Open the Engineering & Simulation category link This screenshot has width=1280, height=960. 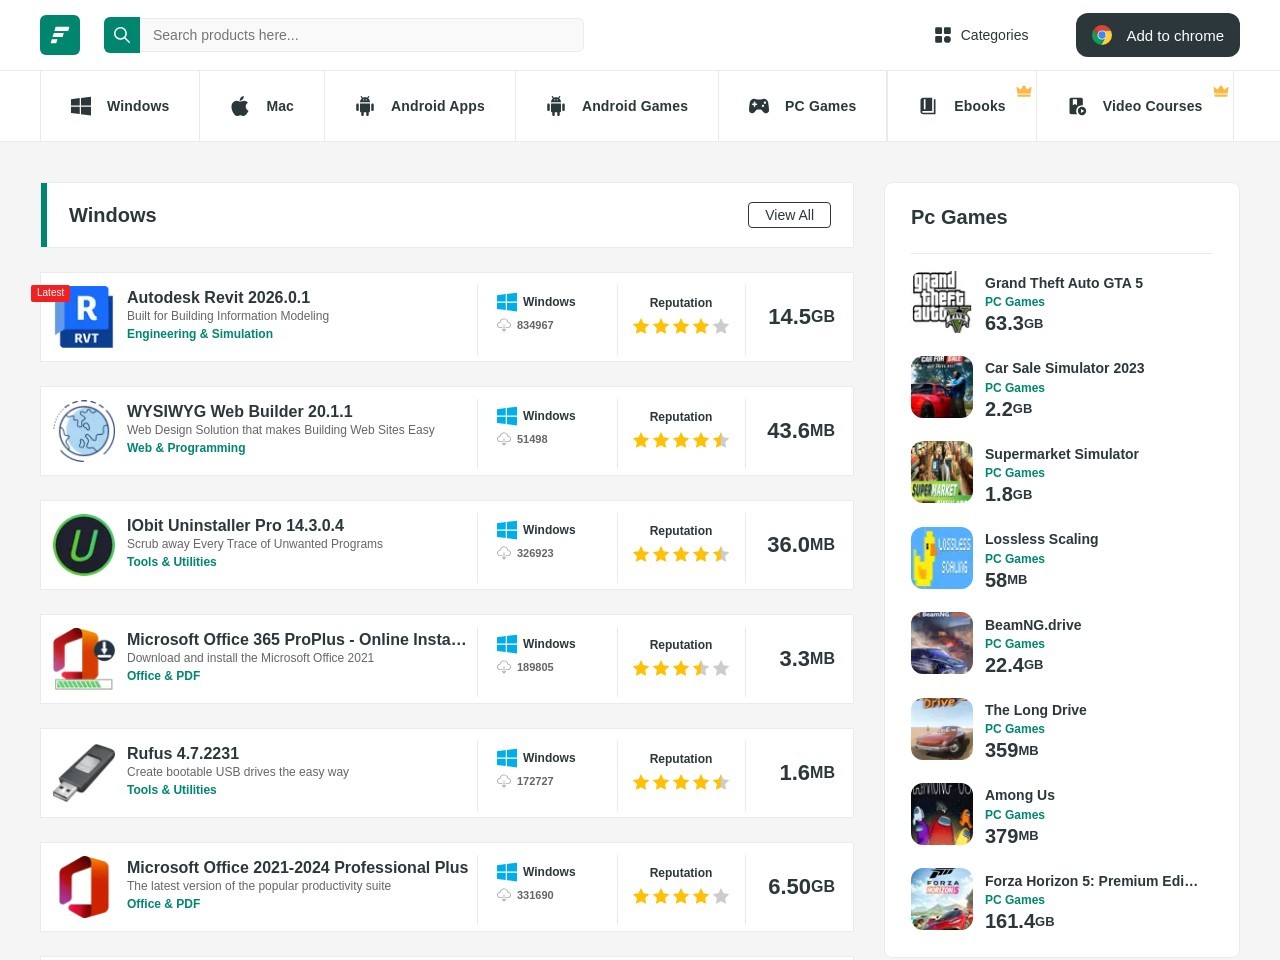click(x=200, y=334)
